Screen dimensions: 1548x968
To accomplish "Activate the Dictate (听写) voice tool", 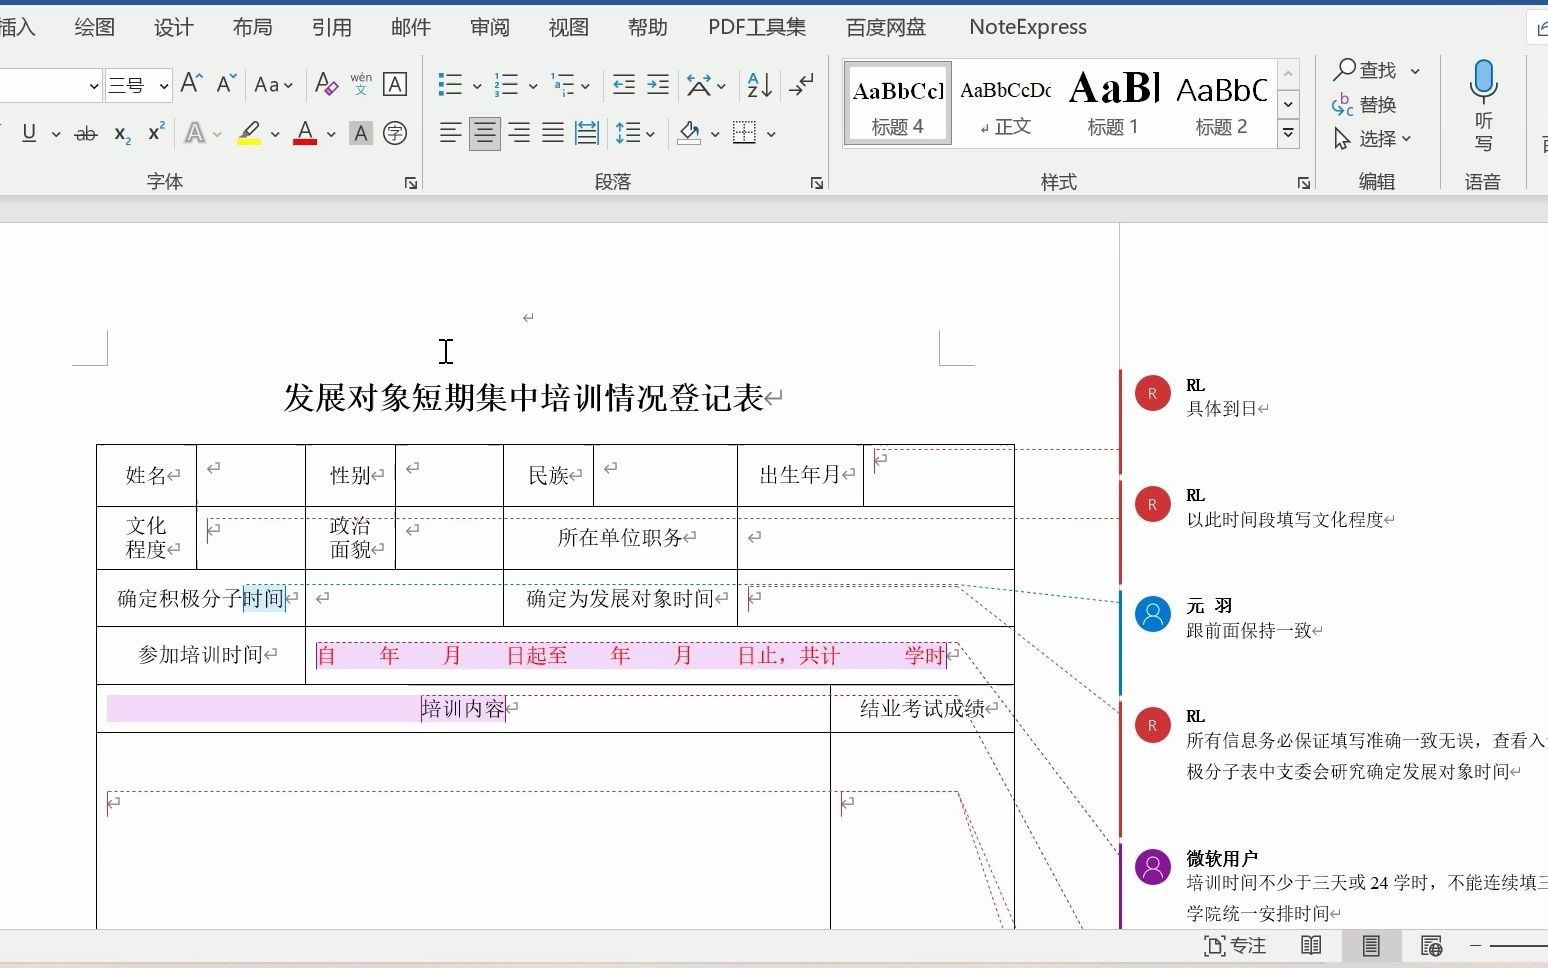I will [1483, 105].
